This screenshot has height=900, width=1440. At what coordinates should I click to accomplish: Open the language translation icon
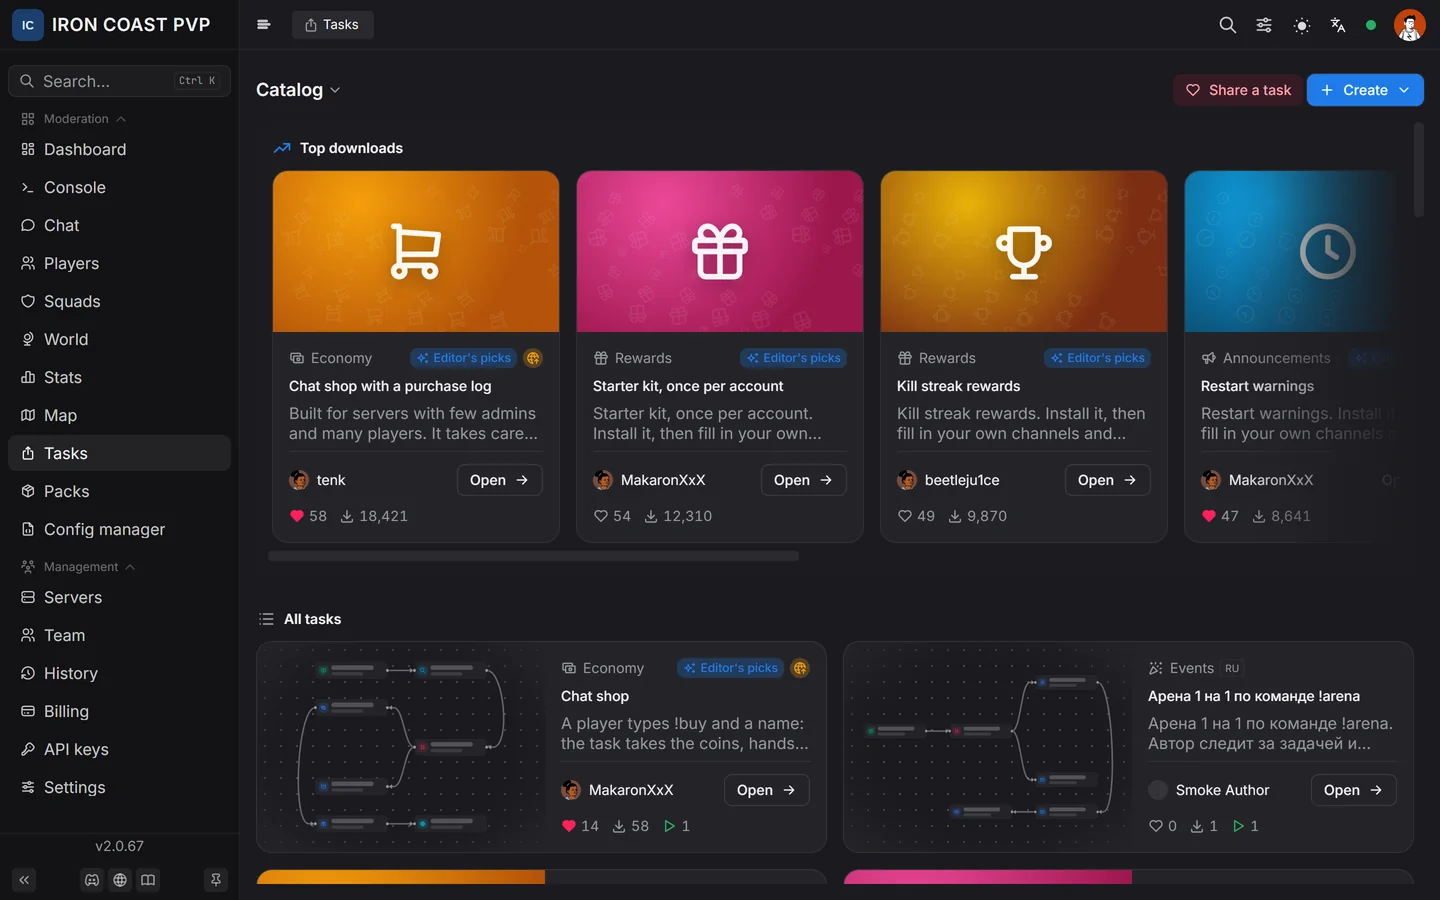click(x=1338, y=25)
